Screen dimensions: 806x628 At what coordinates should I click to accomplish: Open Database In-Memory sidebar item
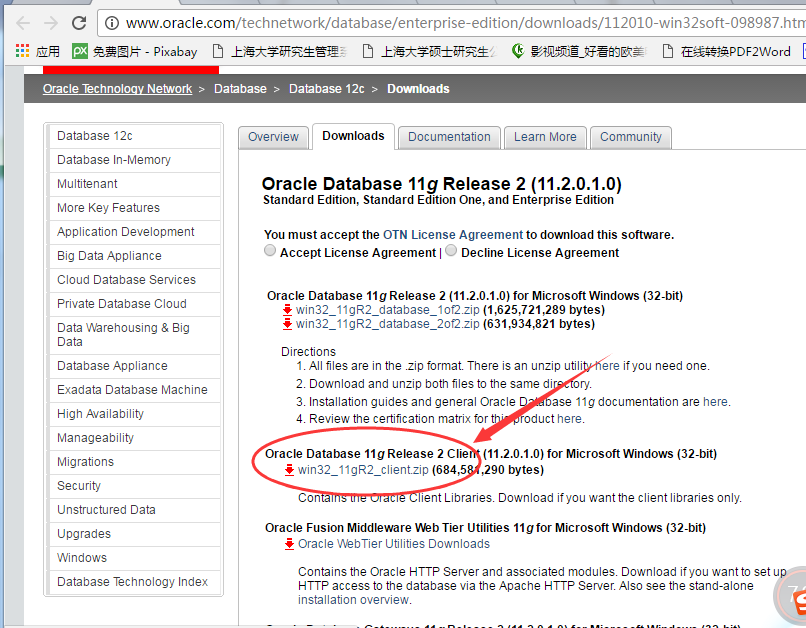(135, 160)
